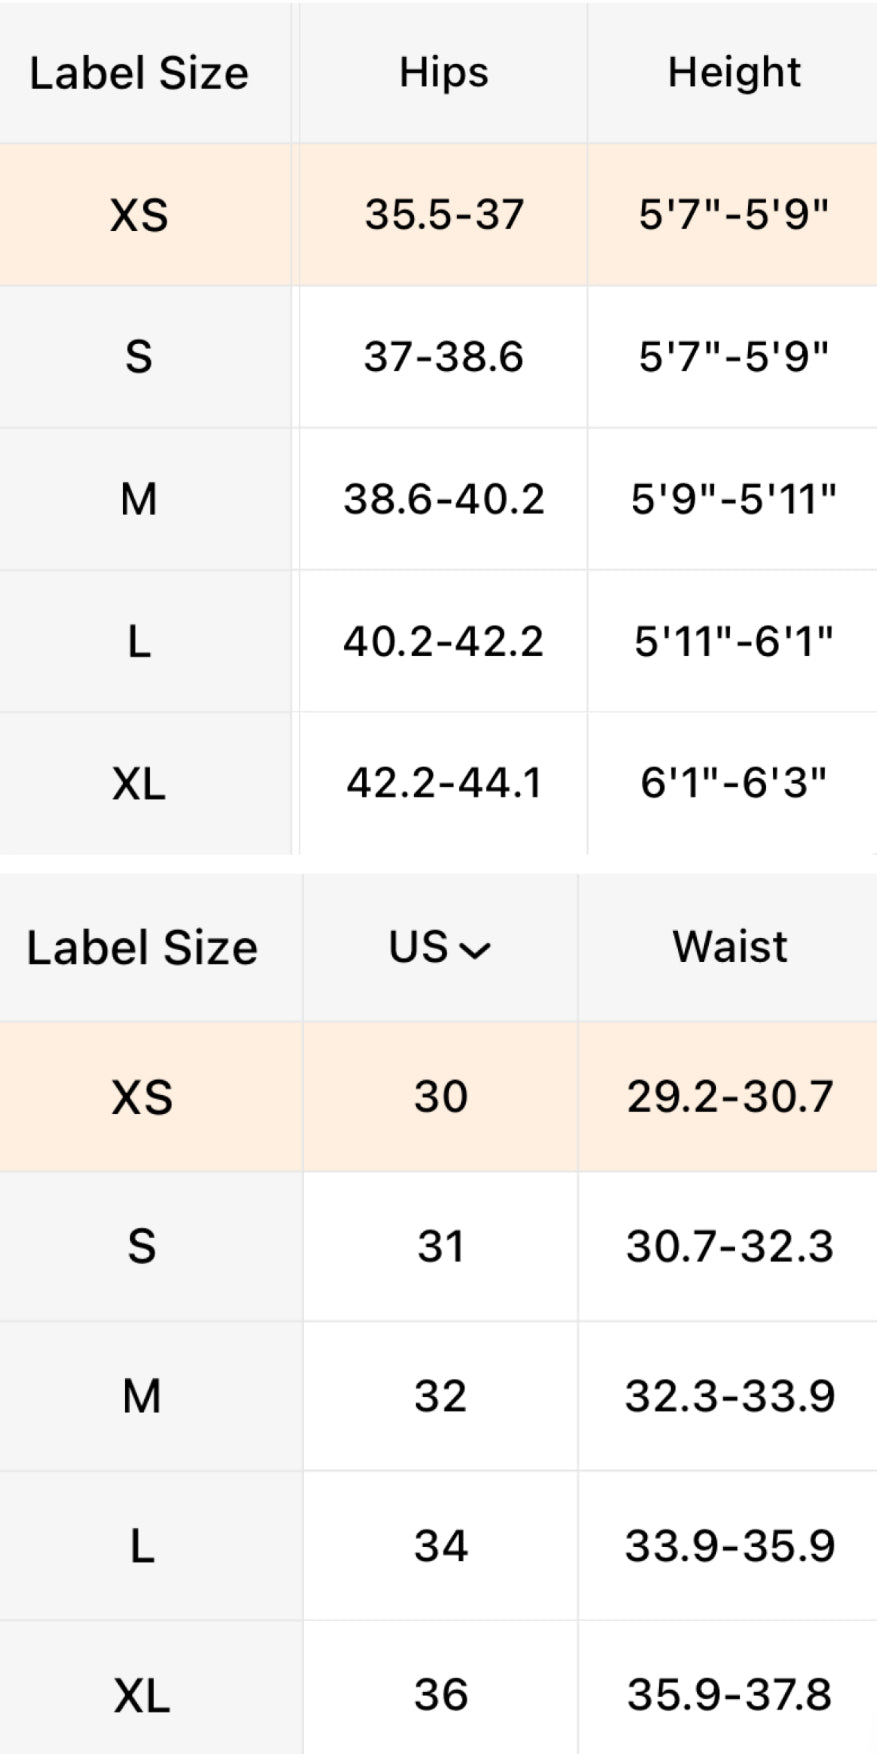The height and width of the screenshot is (1754, 877).
Task: Pick US size 31 in the table
Action: point(441,1247)
